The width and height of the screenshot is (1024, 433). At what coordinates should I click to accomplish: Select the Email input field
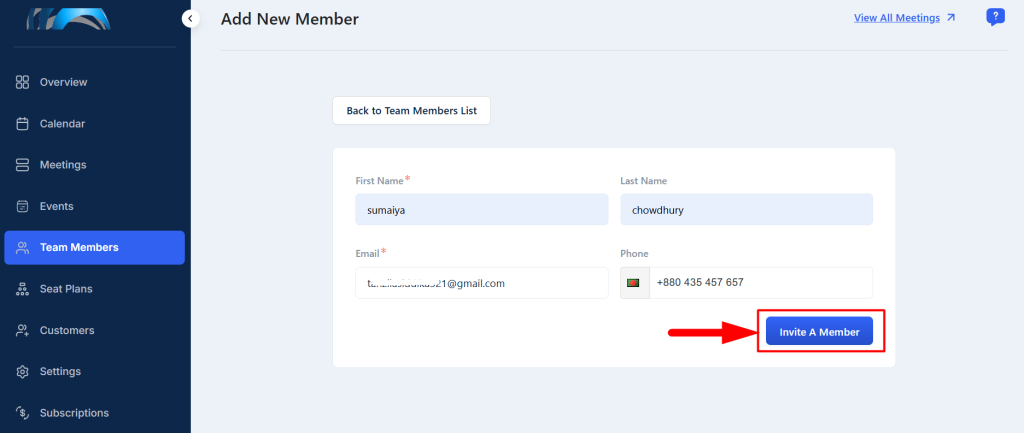click(481, 283)
